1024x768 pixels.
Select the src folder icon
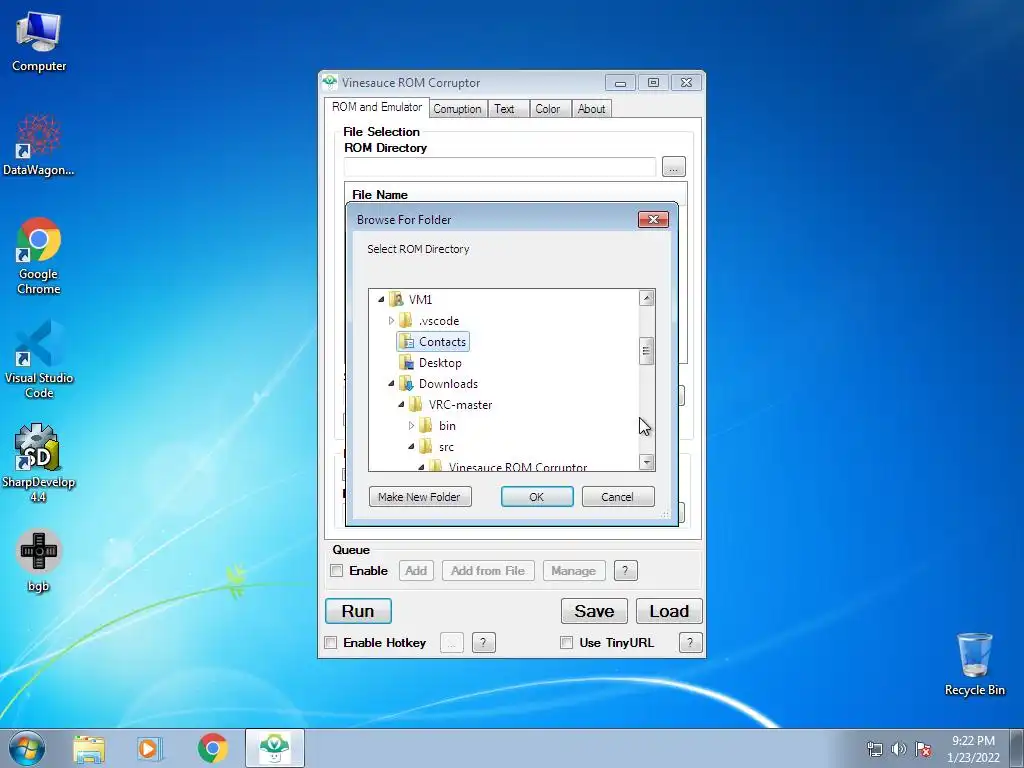(x=425, y=446)
